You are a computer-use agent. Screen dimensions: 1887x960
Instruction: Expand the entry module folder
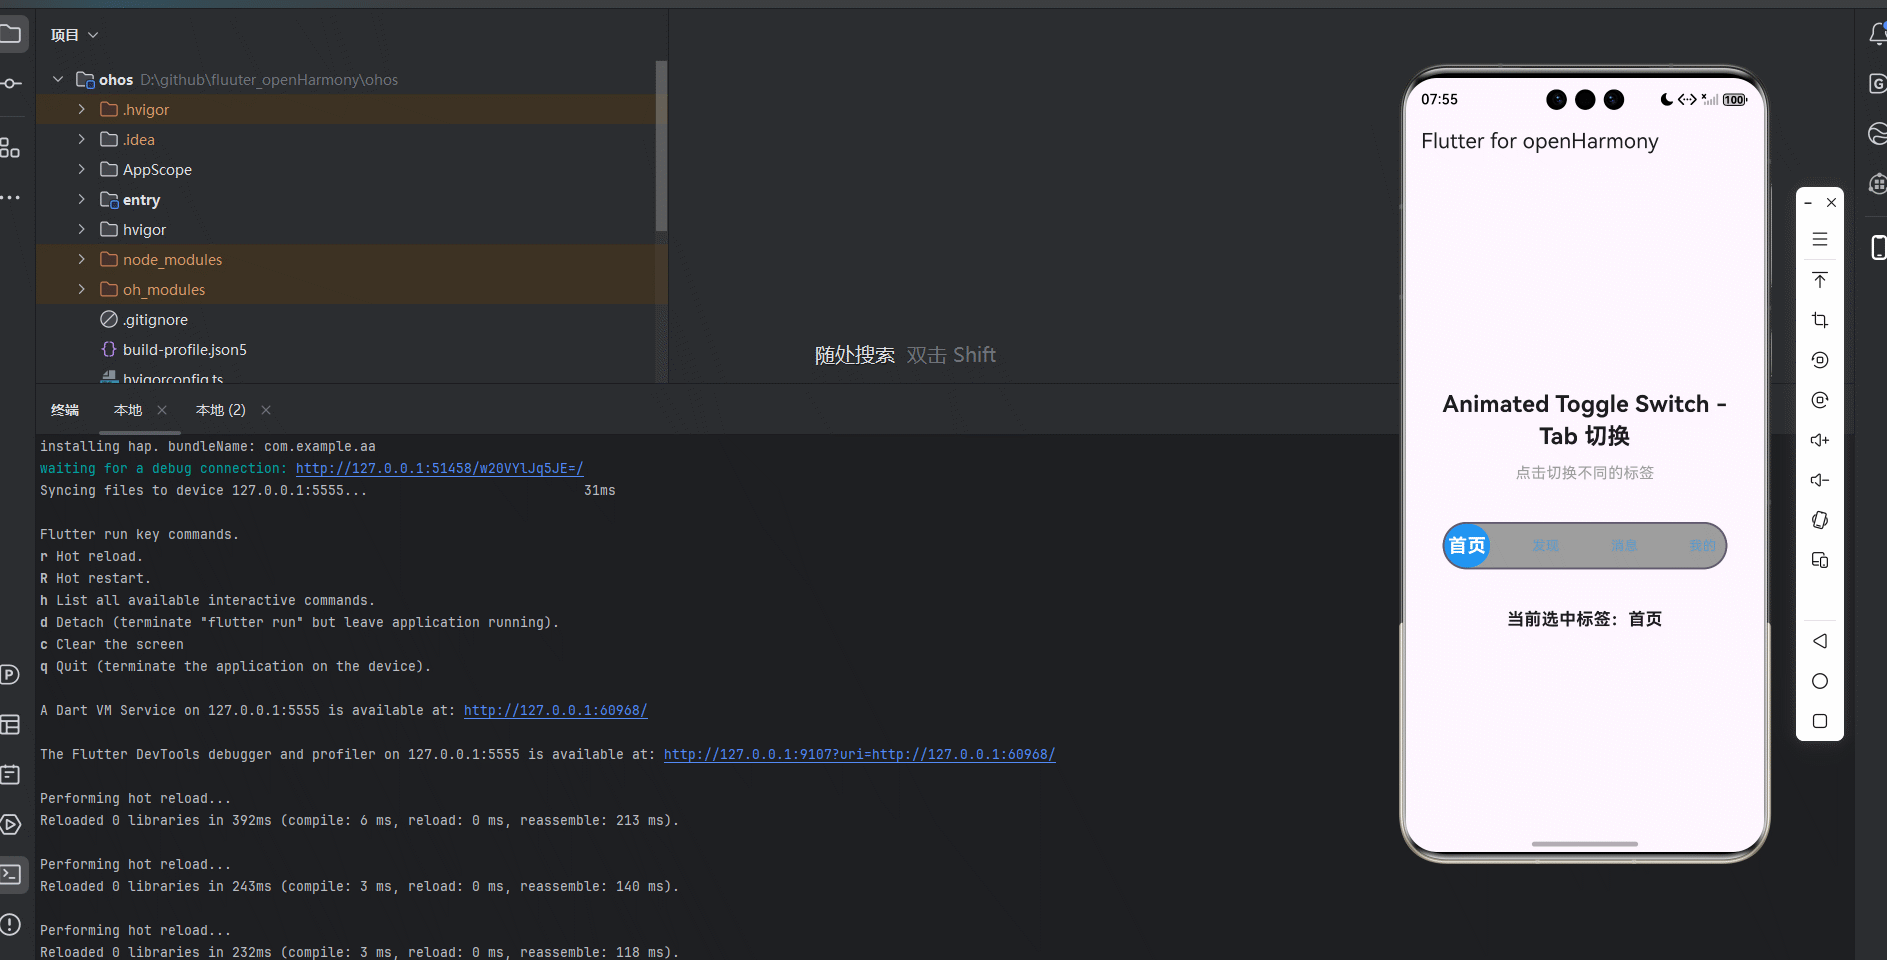[82, 199]
